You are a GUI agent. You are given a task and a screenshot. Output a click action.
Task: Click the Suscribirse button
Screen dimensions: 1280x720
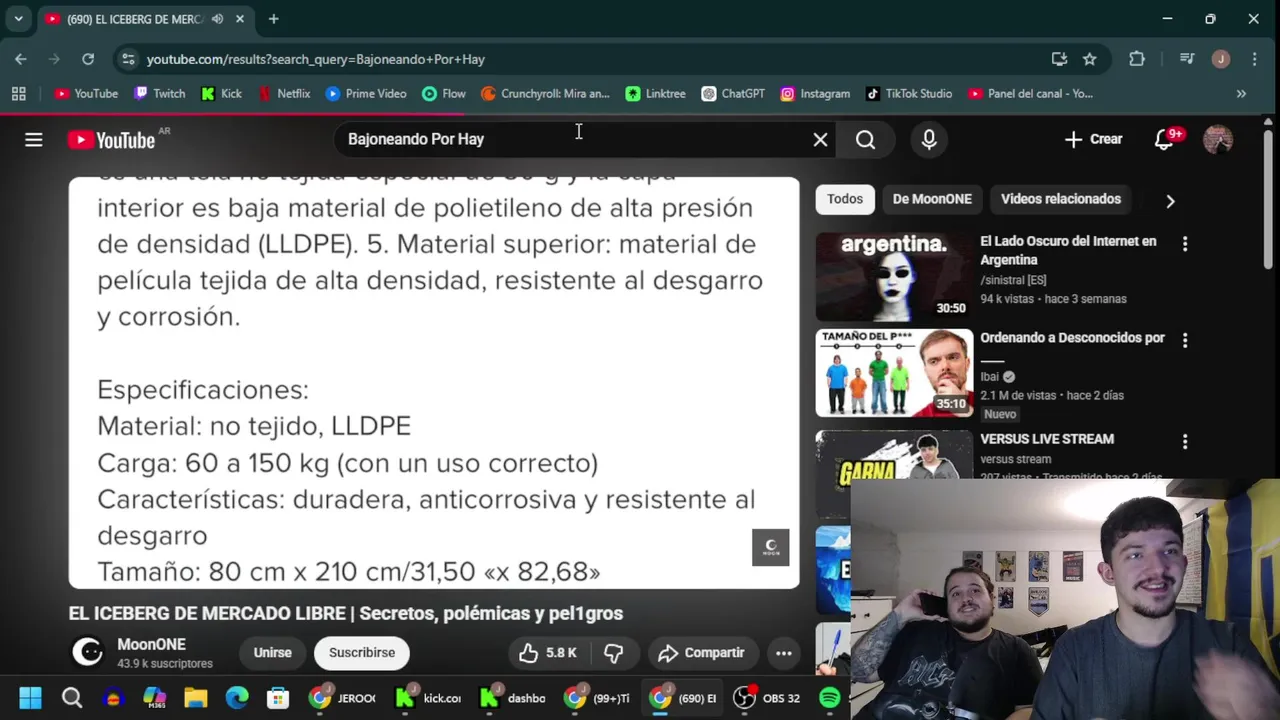pos(362,653)
